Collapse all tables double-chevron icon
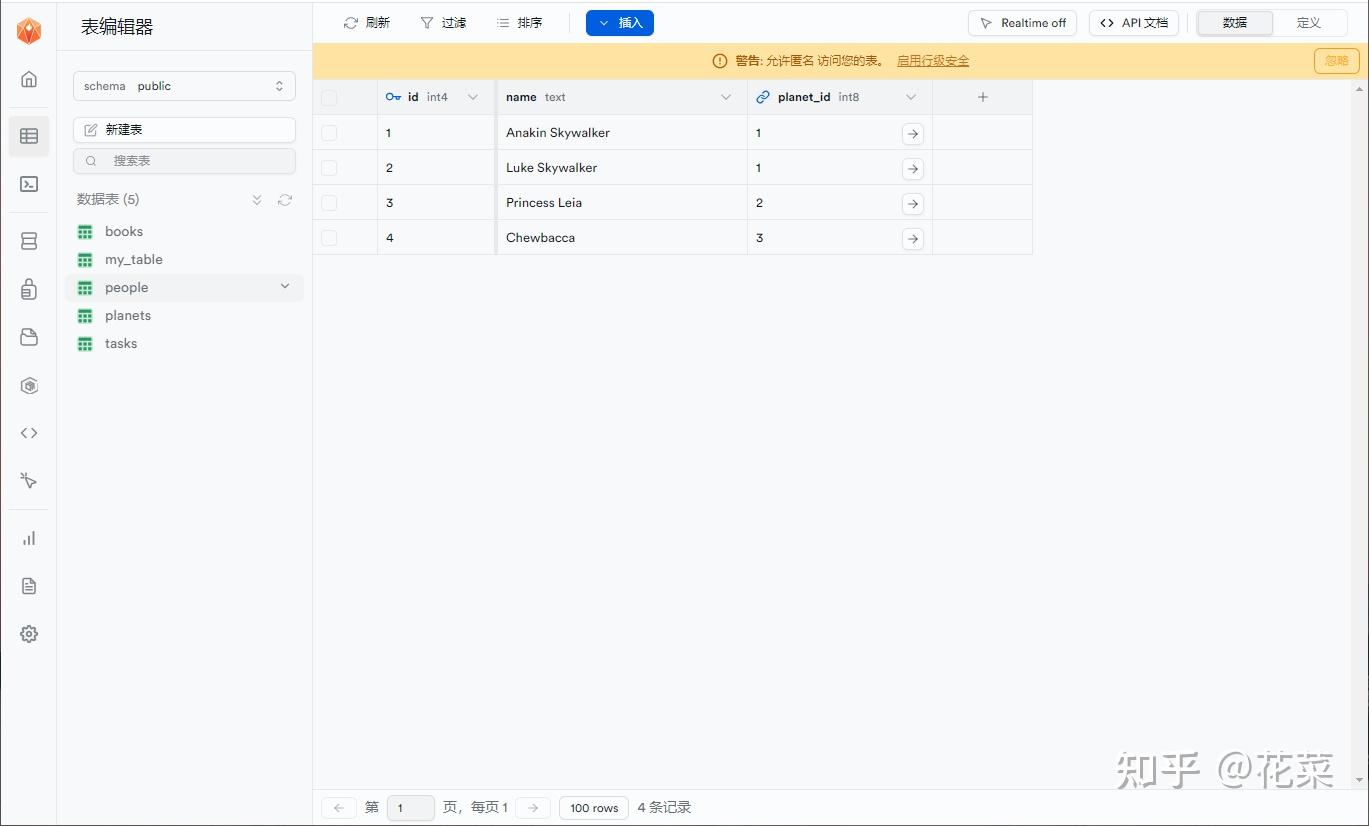The image size is (1369, 826). coord(257,200)
